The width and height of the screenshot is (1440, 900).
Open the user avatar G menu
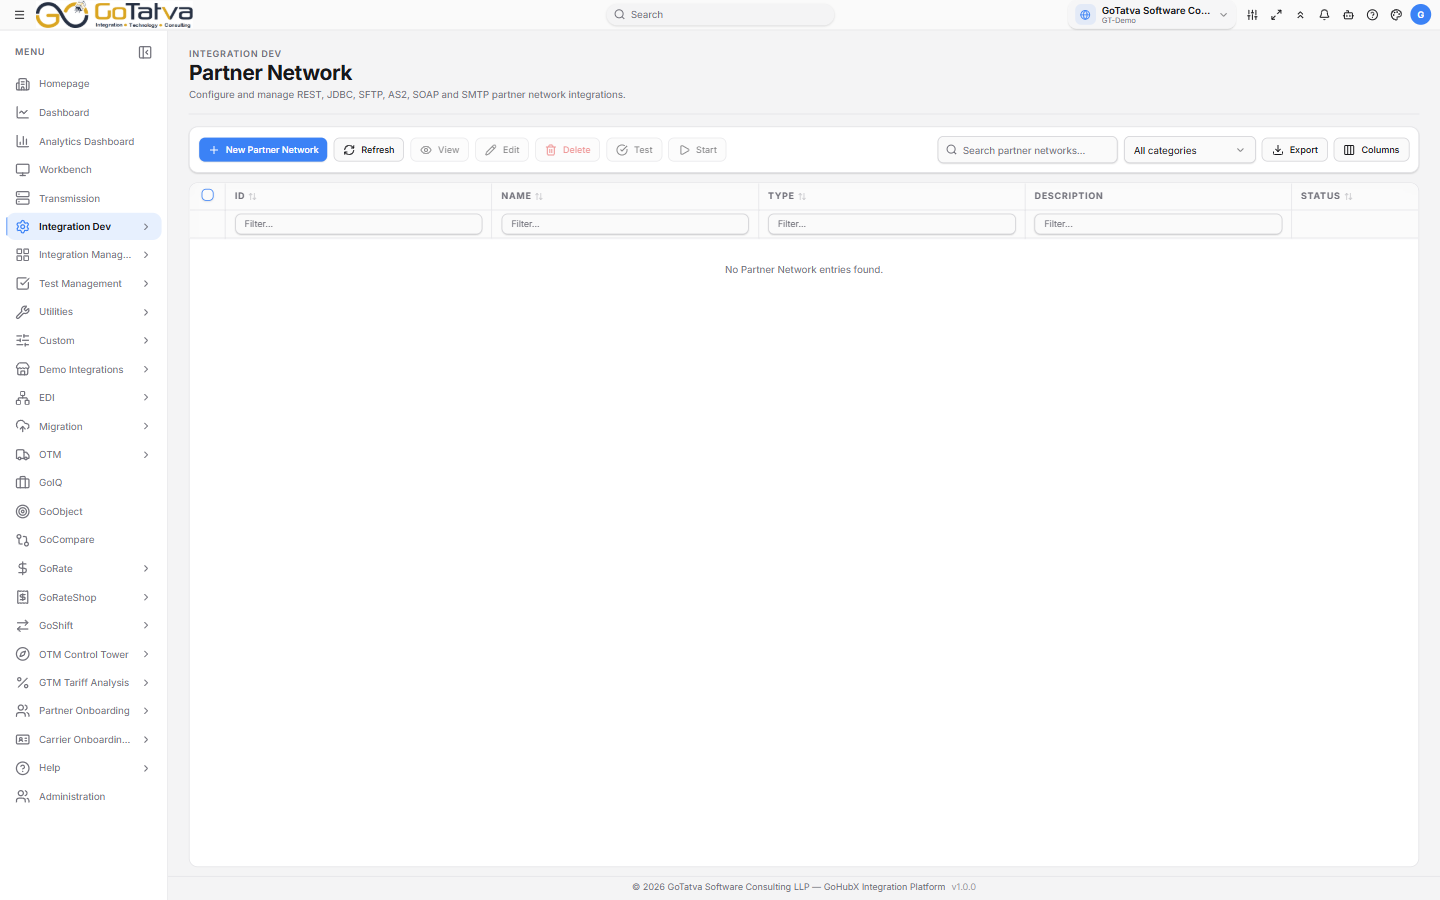coord(1421,15)
